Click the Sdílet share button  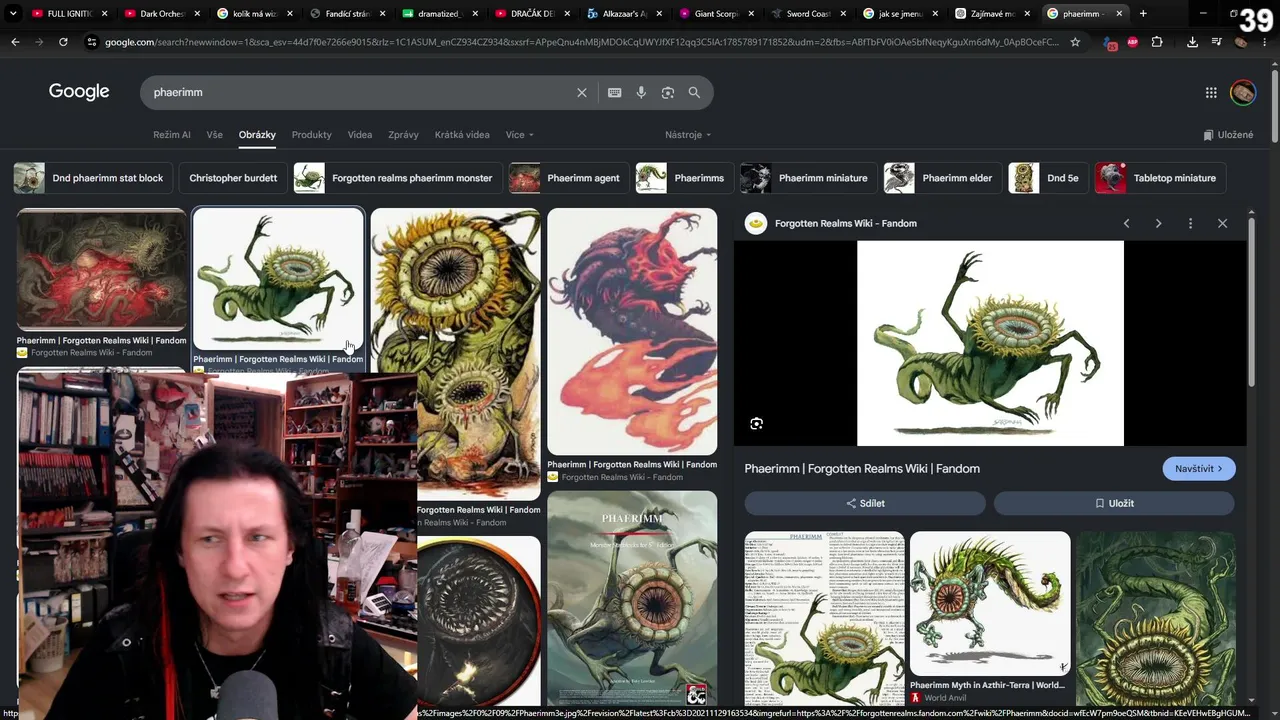click(865, 503)
